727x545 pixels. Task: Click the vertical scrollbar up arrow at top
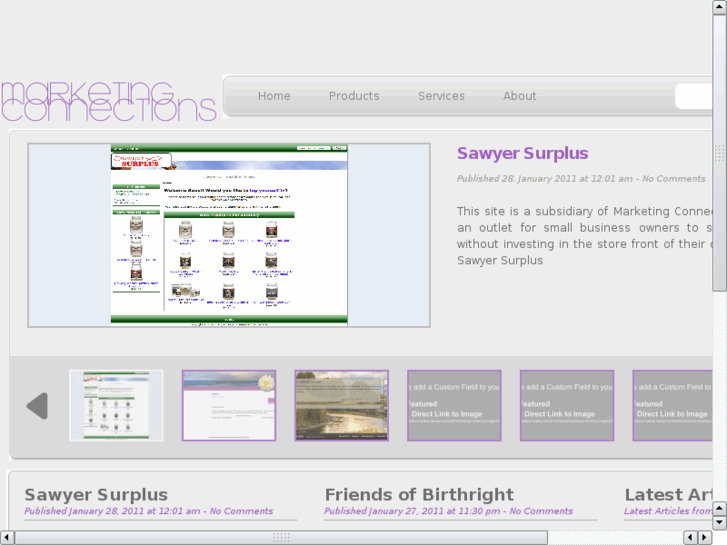point(720,7)
